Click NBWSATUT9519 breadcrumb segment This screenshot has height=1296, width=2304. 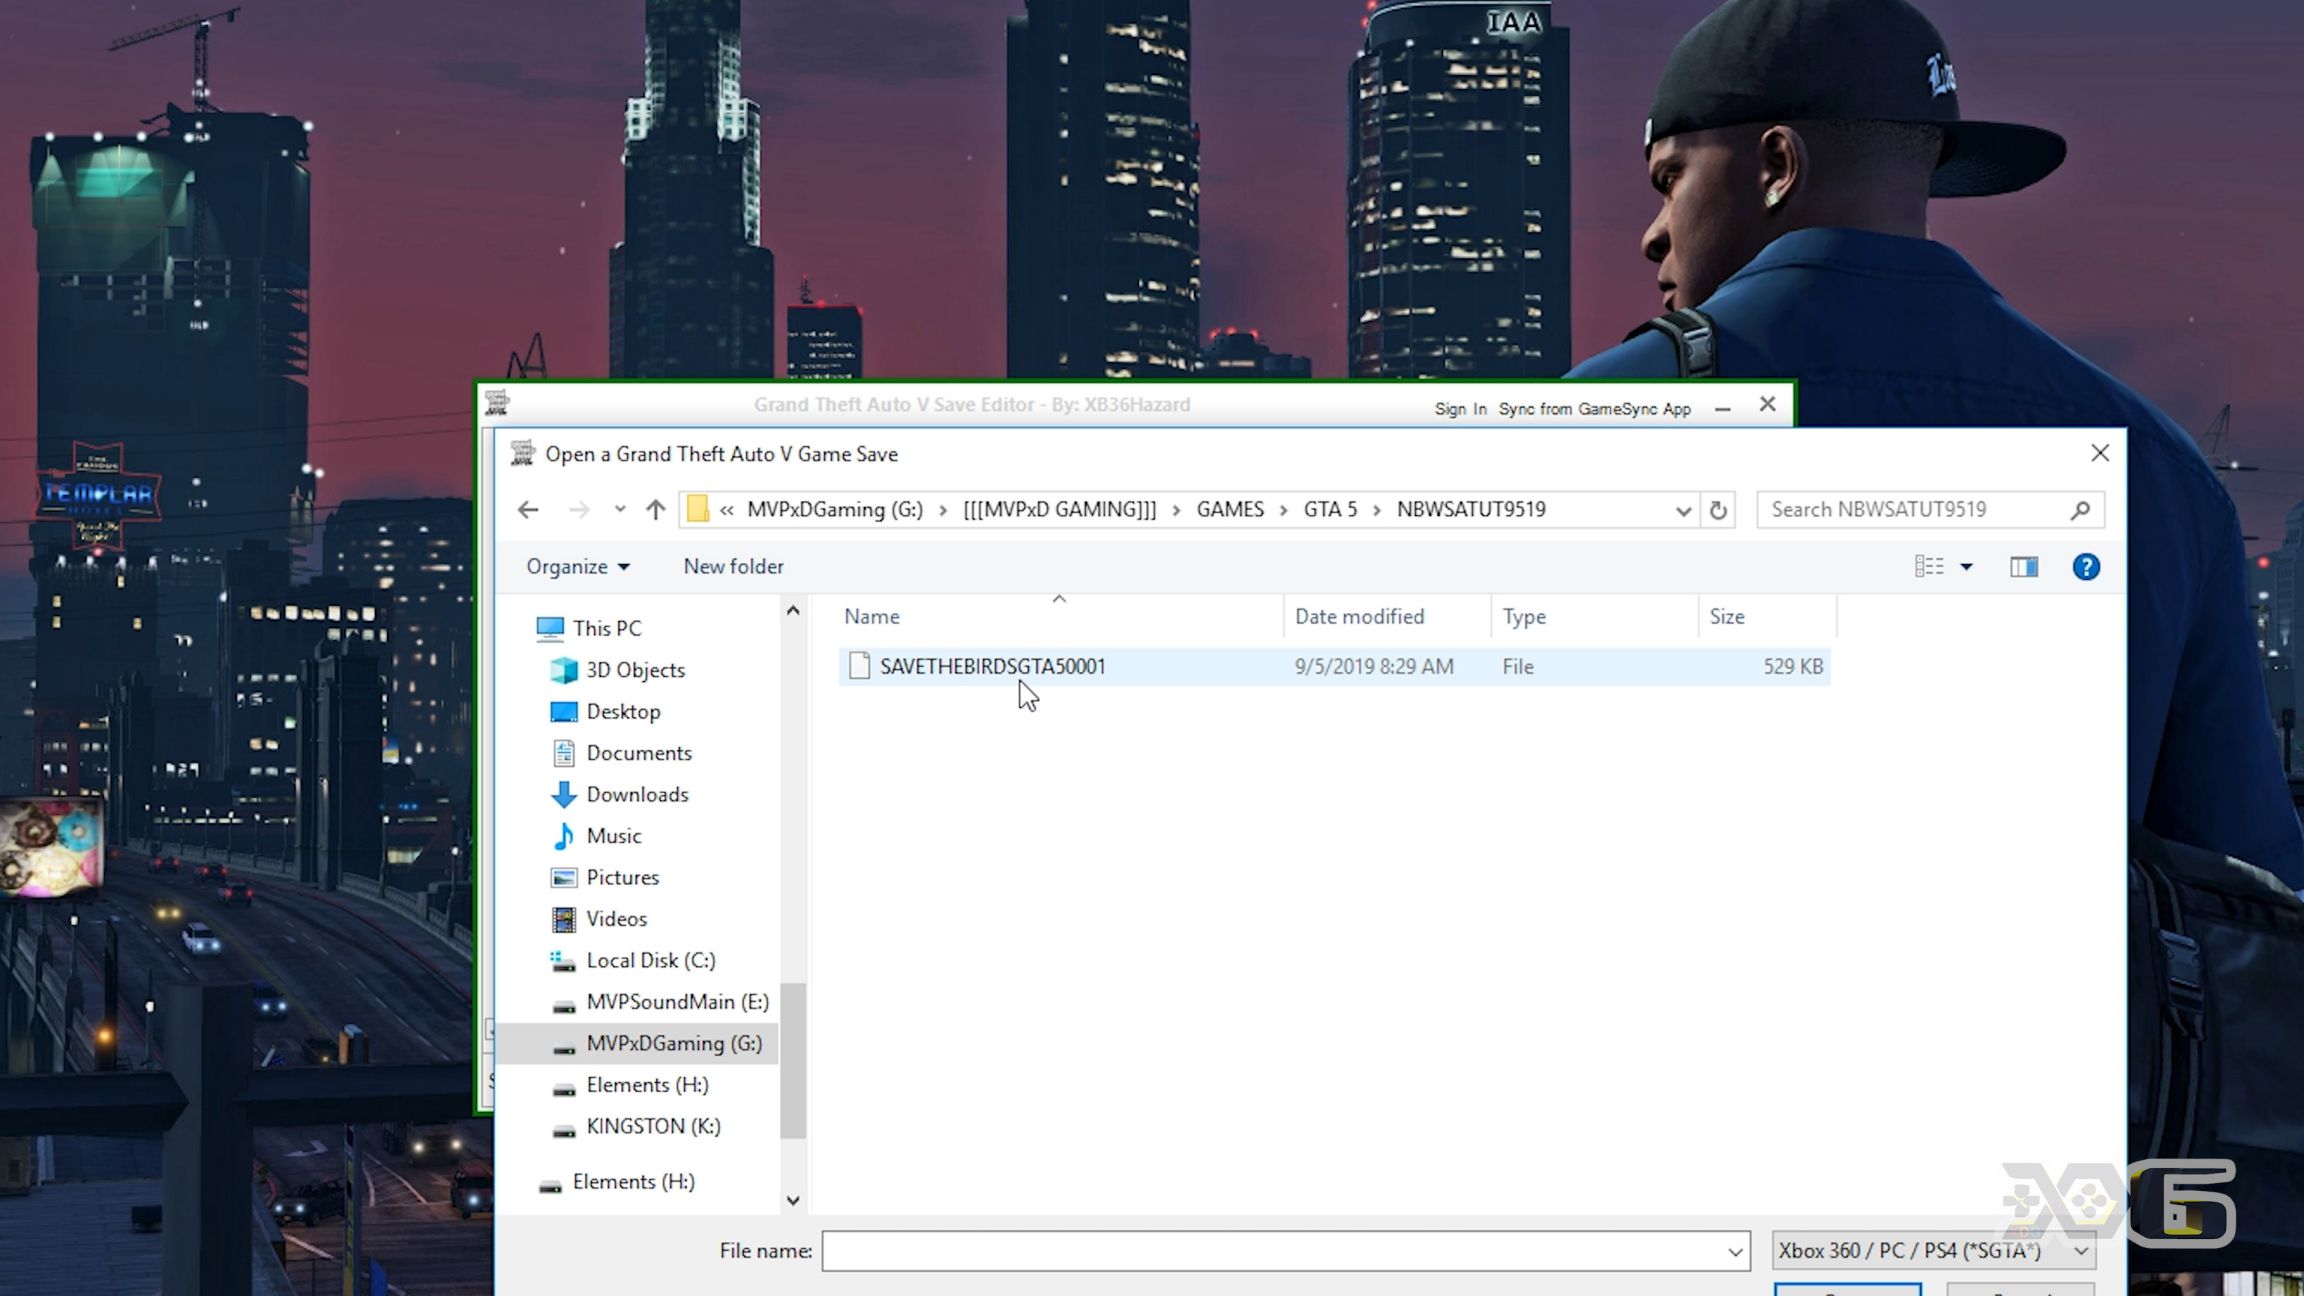coord(1471,510)
